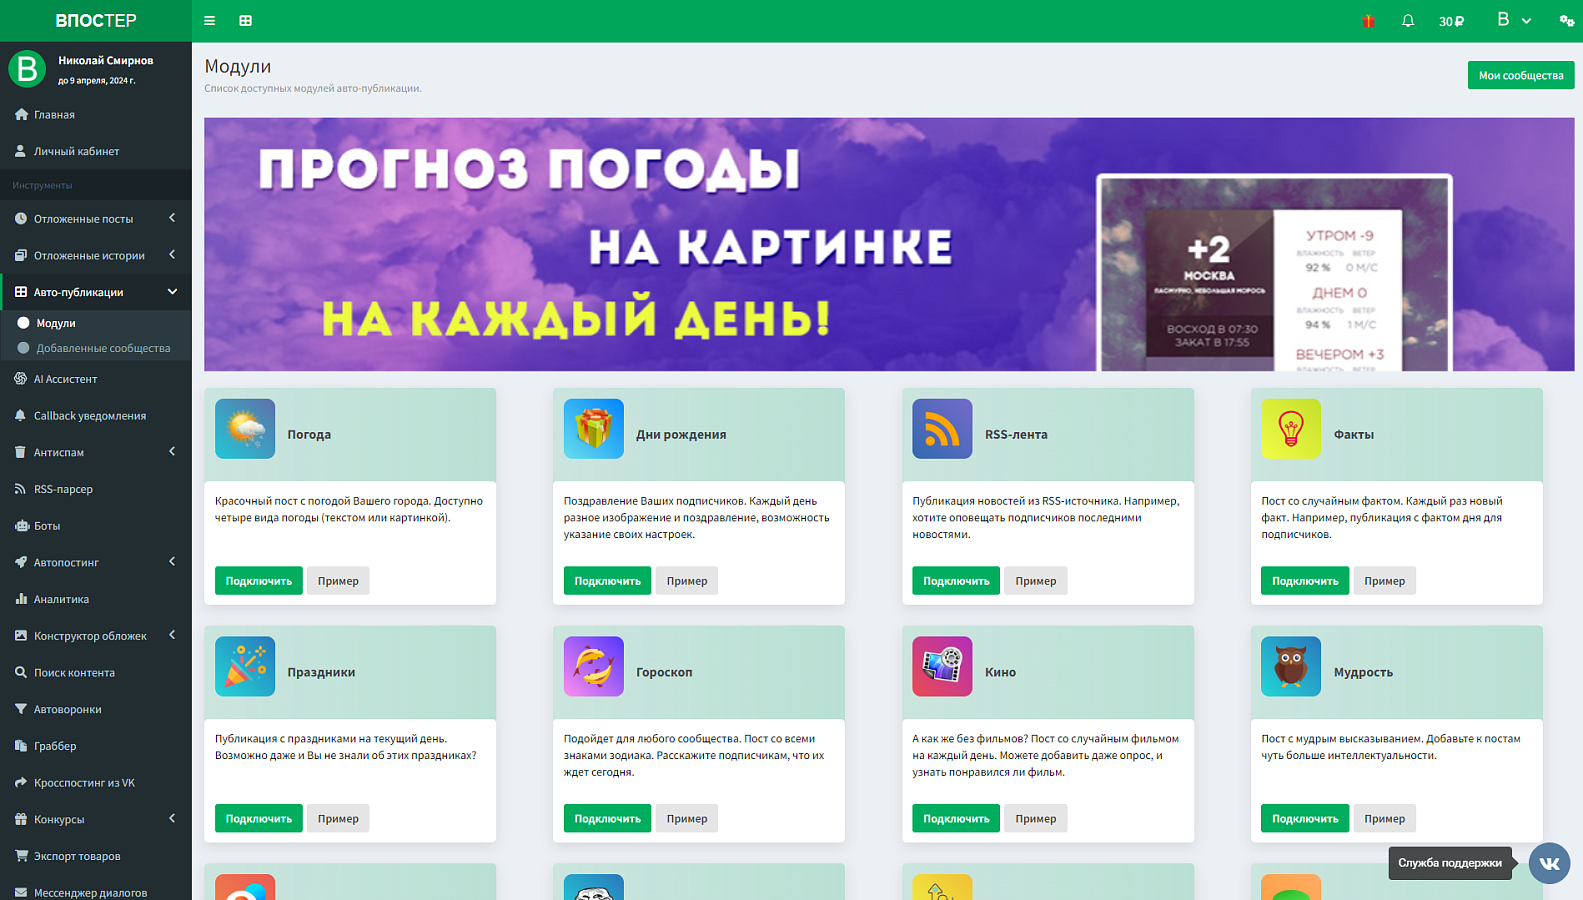
Task: Click the Дни рождения gift box icon
Action: click(x=594, y=429)
